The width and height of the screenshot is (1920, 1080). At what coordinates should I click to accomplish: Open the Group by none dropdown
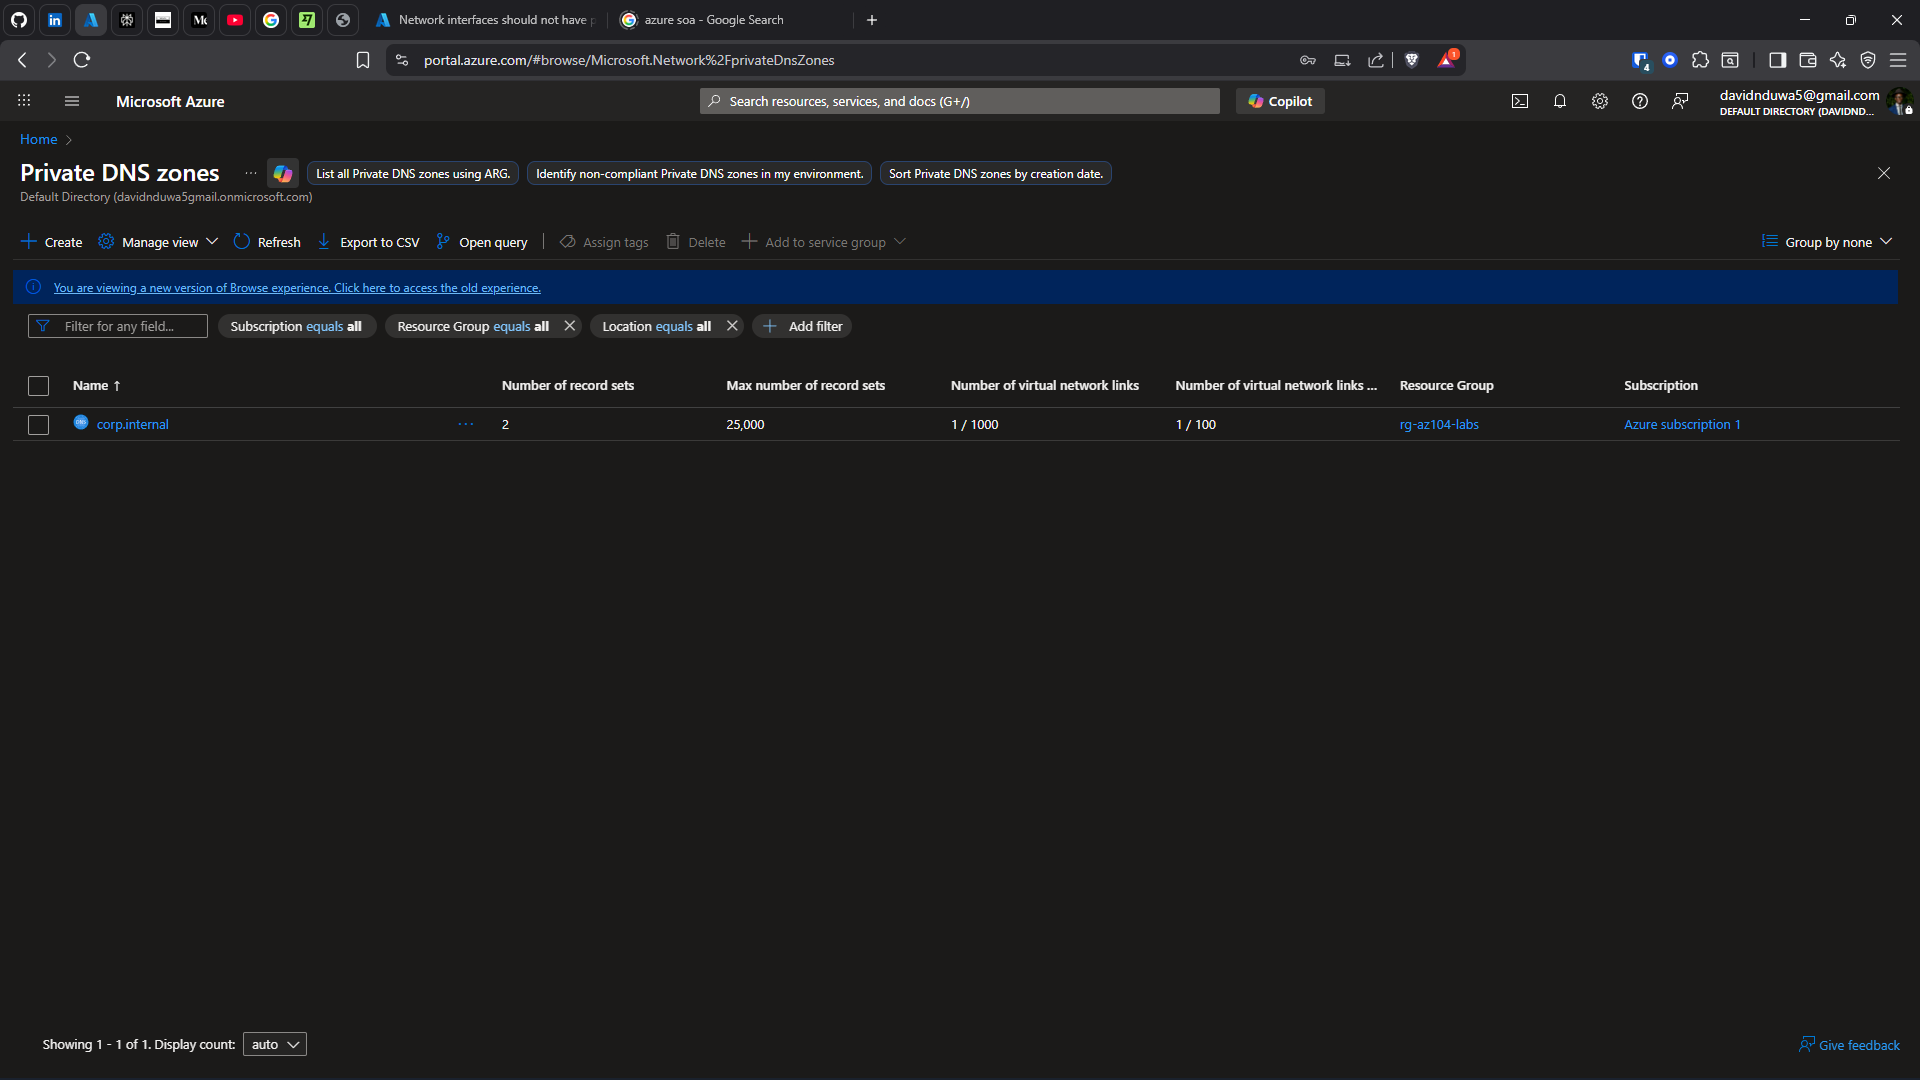(1827, 242)
